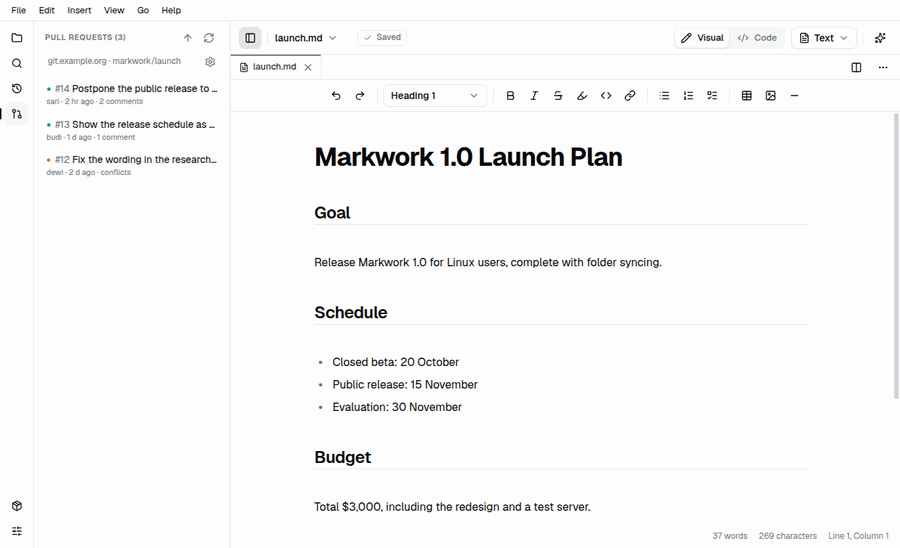Open the launch.md file name dropdown

pos(305,38)
